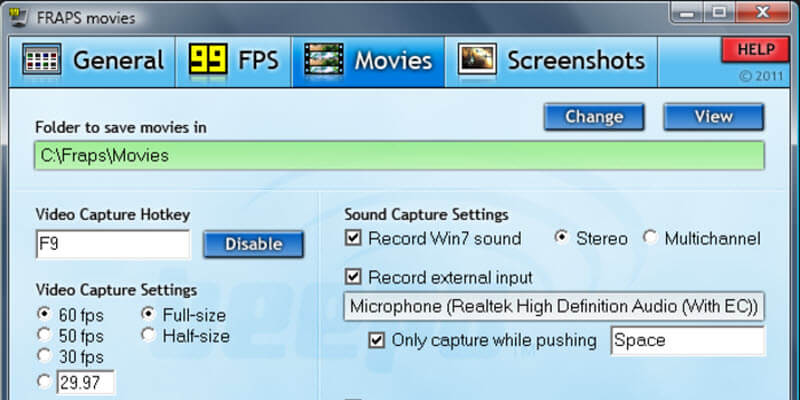800x400 pixels.
Task: Click the FRAPS app icon in title bar
Action: (x=18, y=18)
